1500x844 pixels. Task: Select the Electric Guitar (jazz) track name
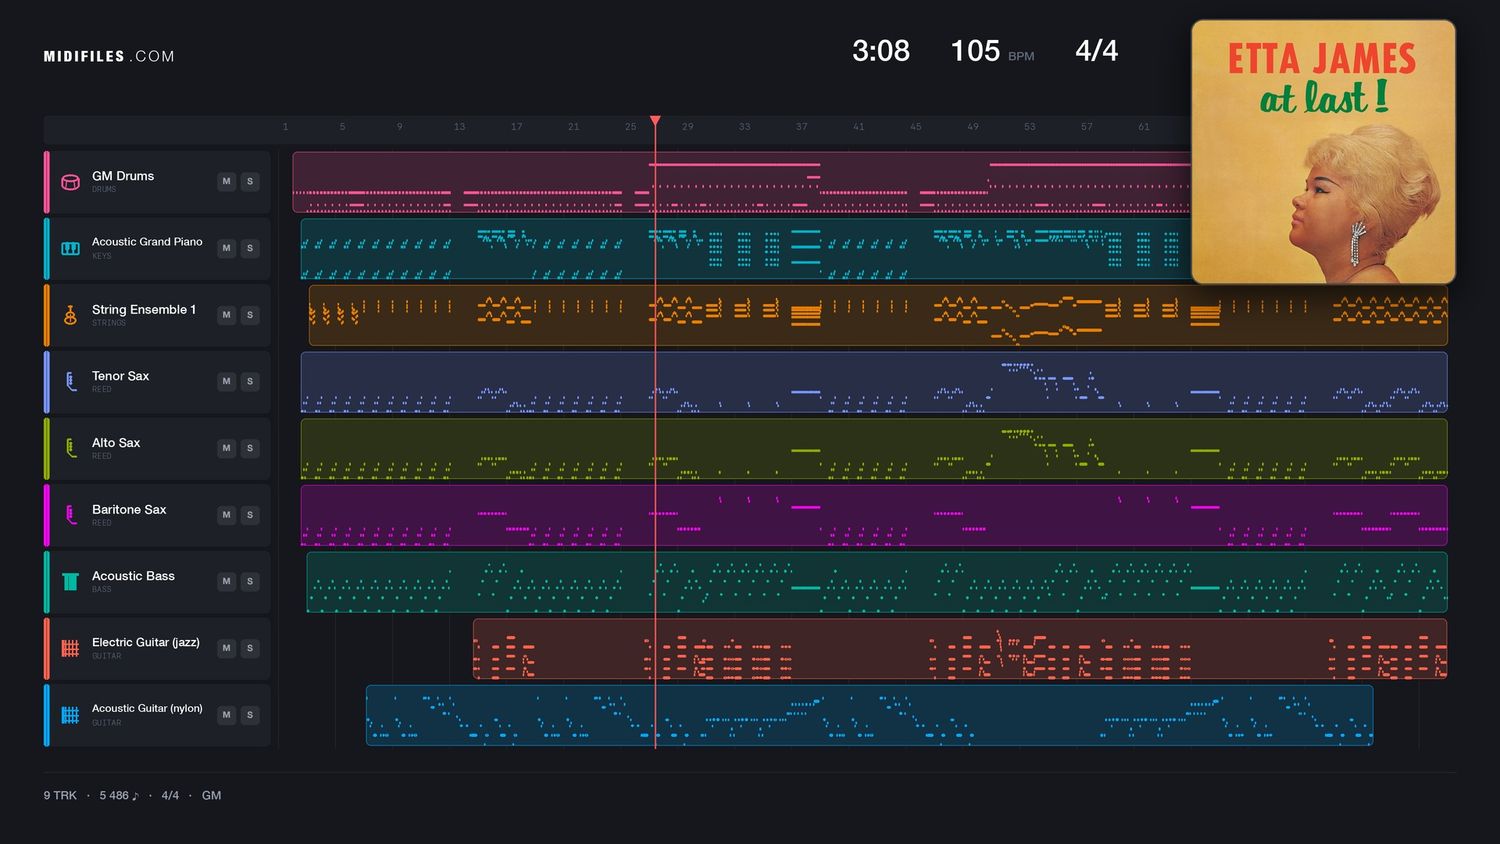pyautogui.click(x=146, y=642)
